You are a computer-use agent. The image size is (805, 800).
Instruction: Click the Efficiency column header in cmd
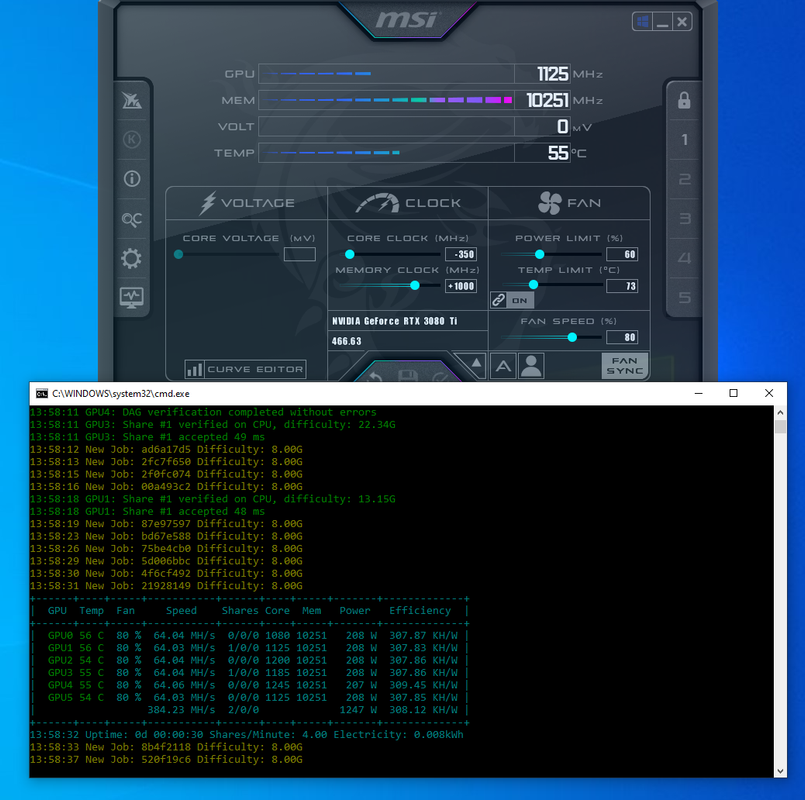coord(420,611)
